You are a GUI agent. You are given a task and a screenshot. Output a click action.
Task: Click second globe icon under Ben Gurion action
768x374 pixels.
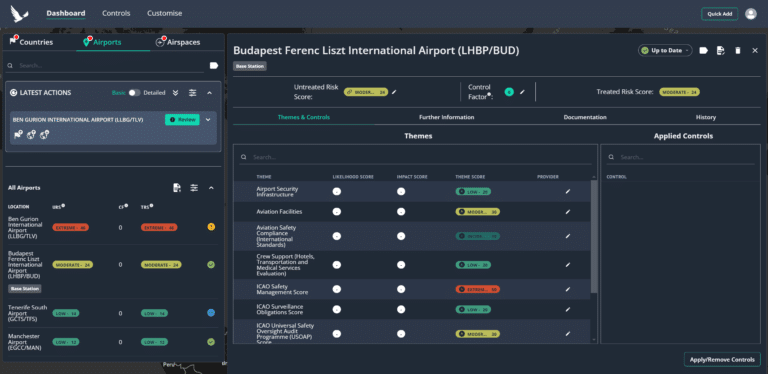click(44, 135)
